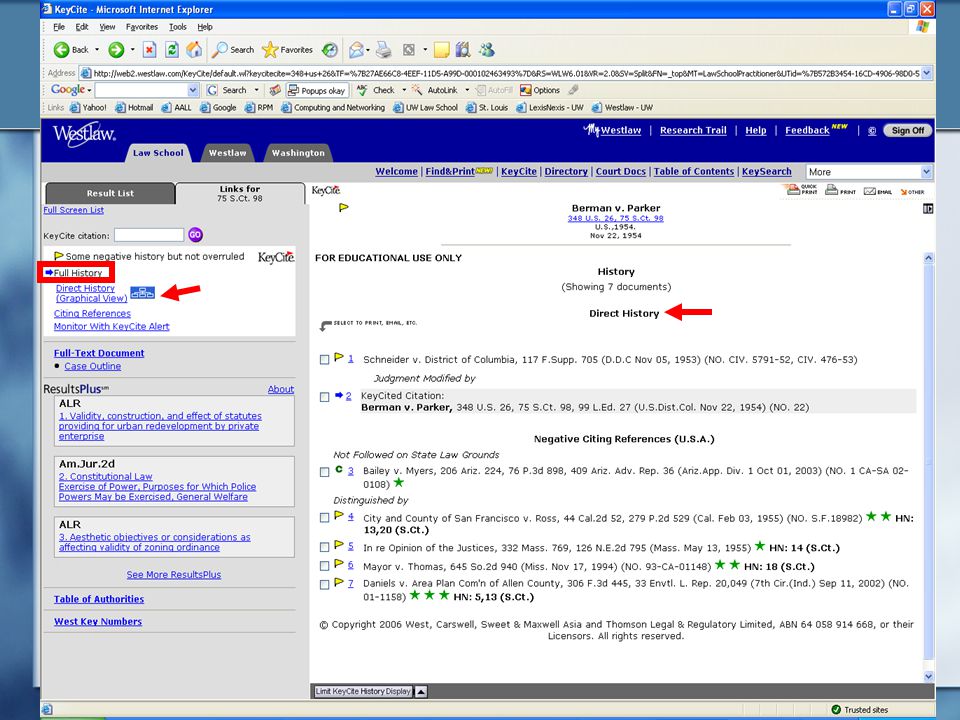Click the yellow flag beside Berman v. Parker title

[x=344, y=208]
